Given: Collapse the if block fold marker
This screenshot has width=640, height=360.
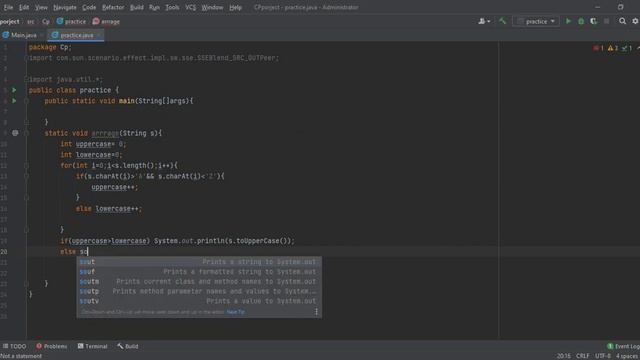Looking at the screenshot, I should click(26, 176).
